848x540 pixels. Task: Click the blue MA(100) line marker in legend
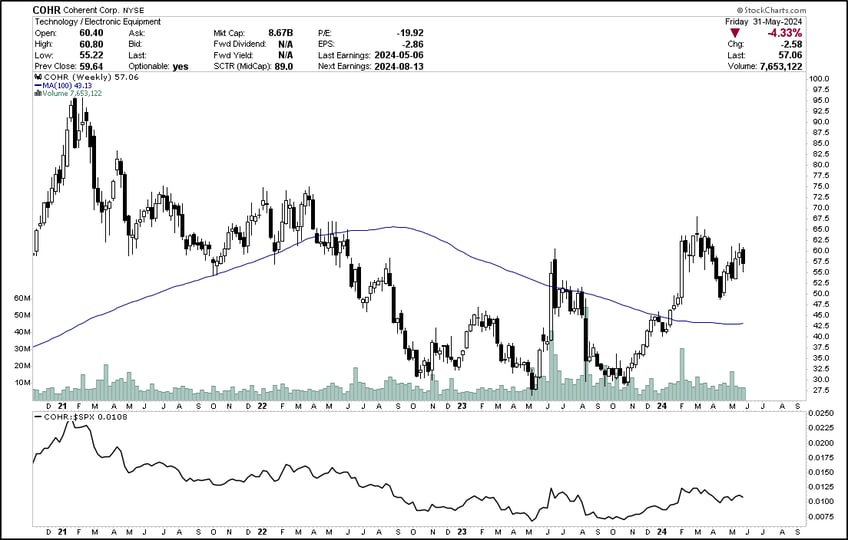(38, 85)
